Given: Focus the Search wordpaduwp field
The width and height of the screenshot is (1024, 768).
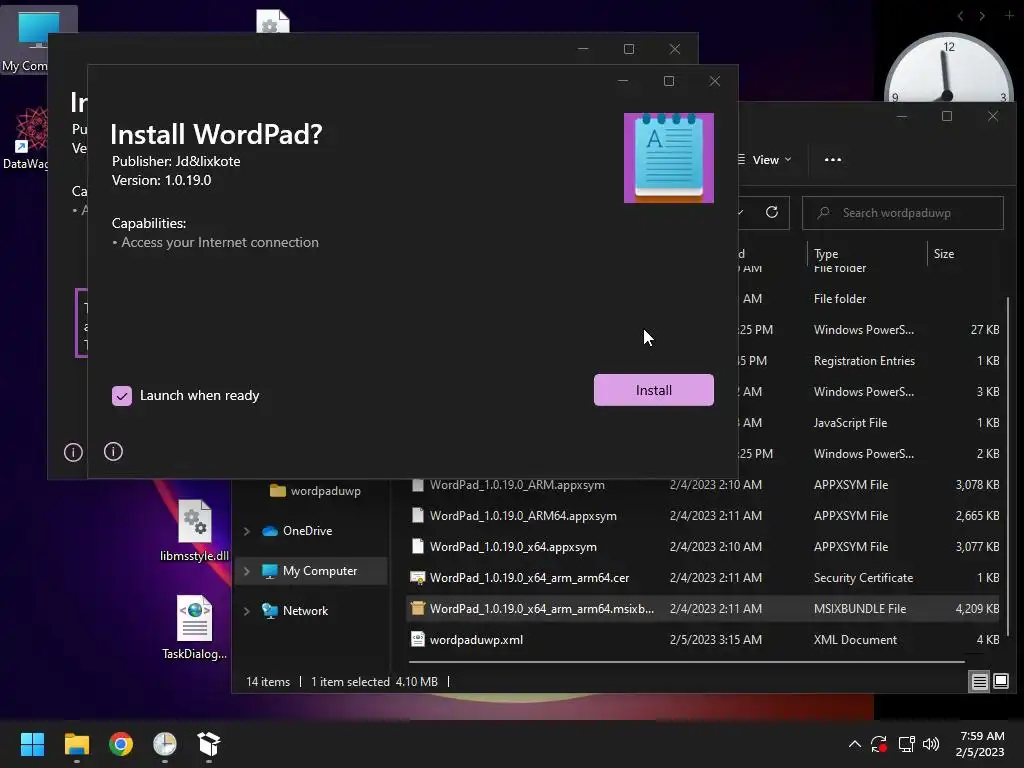Looking at the screenshot, I should point(903,213).
